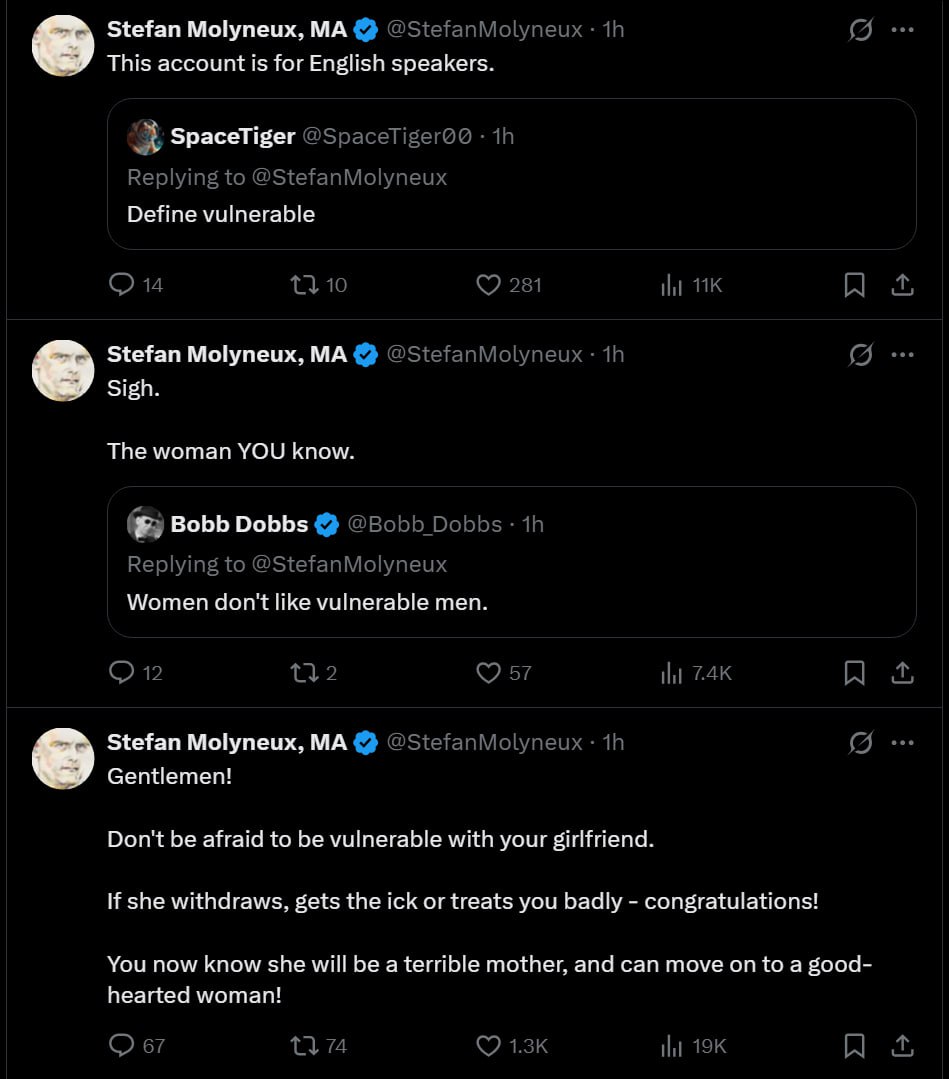The image size is (949, 1079).
Task: Share the 'Gentlemen!' tweet
Action: point(902,1045)
